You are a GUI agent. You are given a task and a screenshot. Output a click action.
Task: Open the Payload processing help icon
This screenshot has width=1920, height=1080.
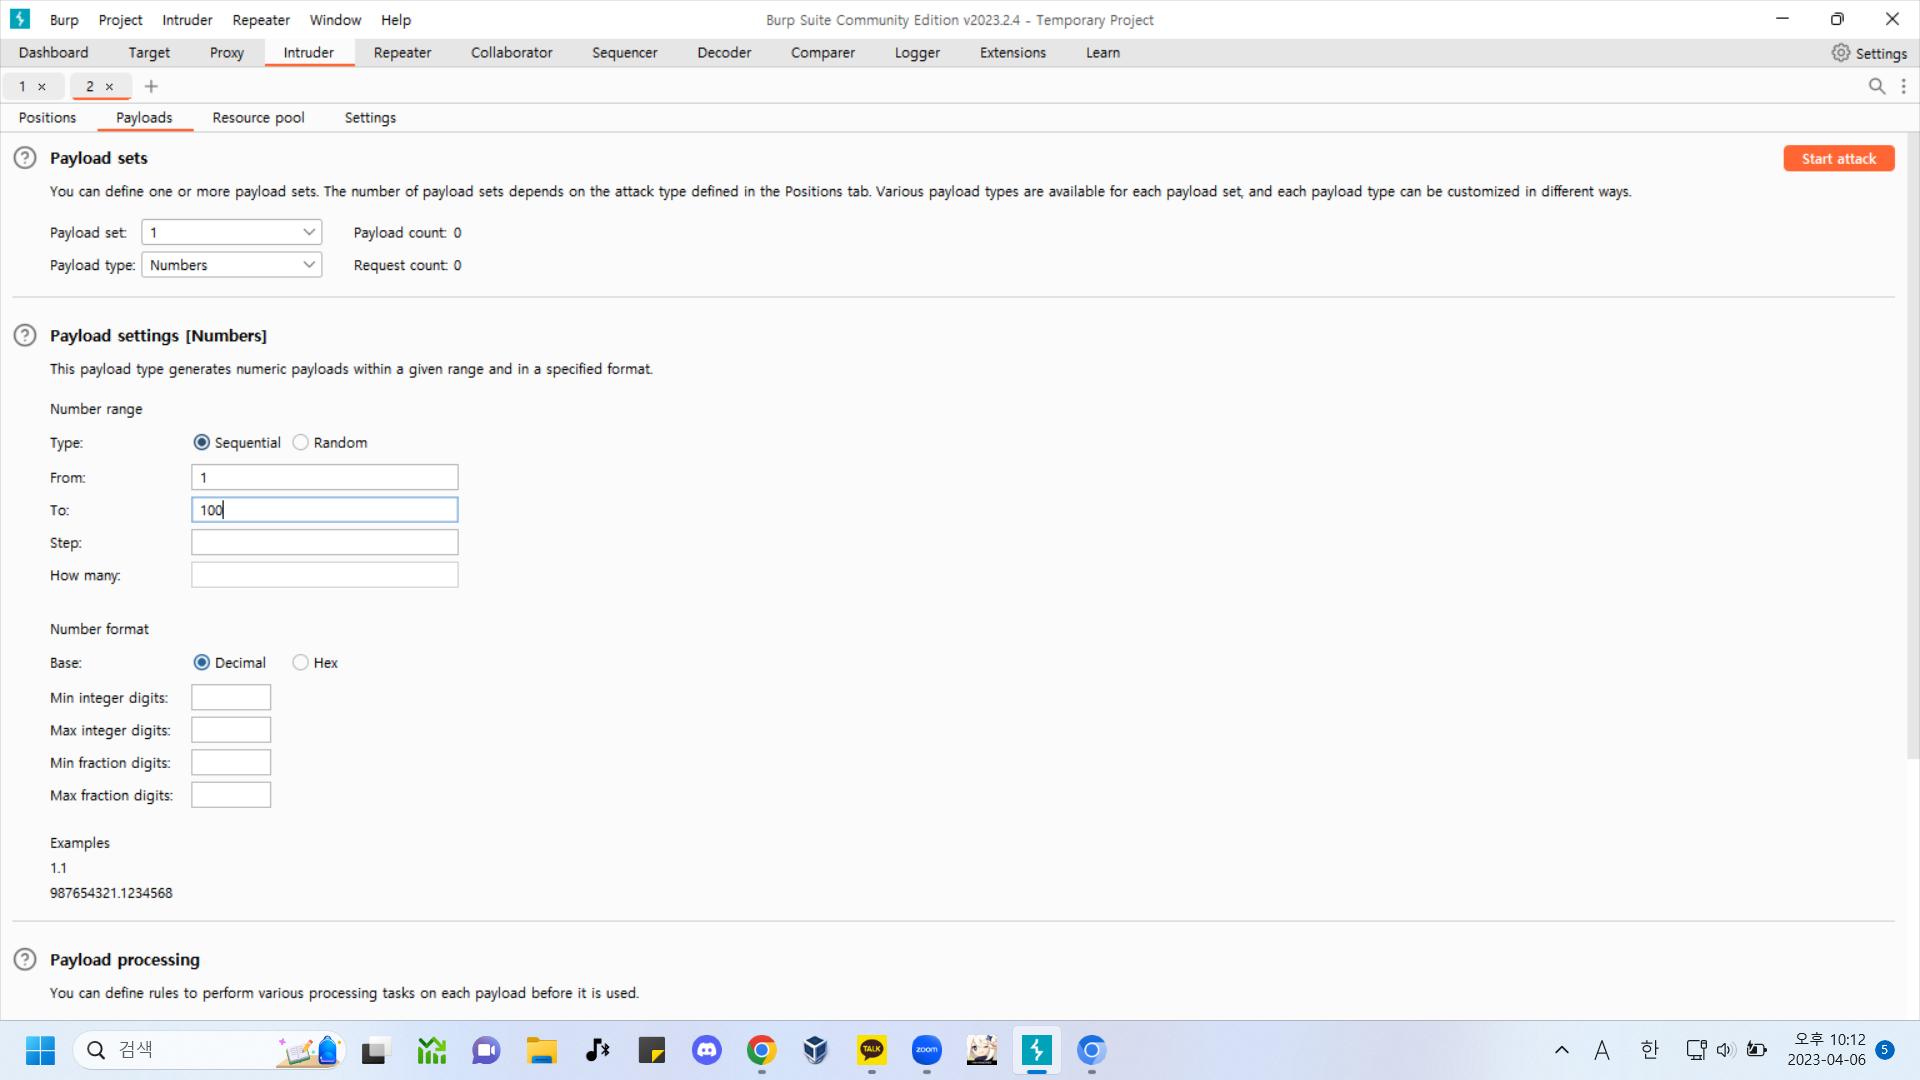click(x=25, y=960)
